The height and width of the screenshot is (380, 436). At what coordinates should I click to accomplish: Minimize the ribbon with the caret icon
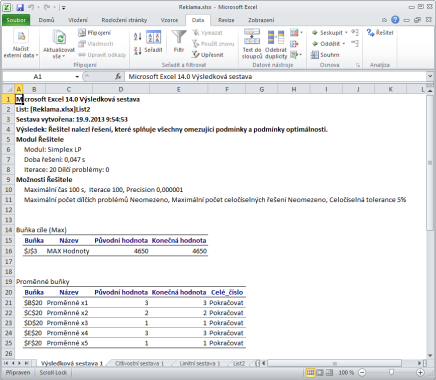(x=384, y=20)
